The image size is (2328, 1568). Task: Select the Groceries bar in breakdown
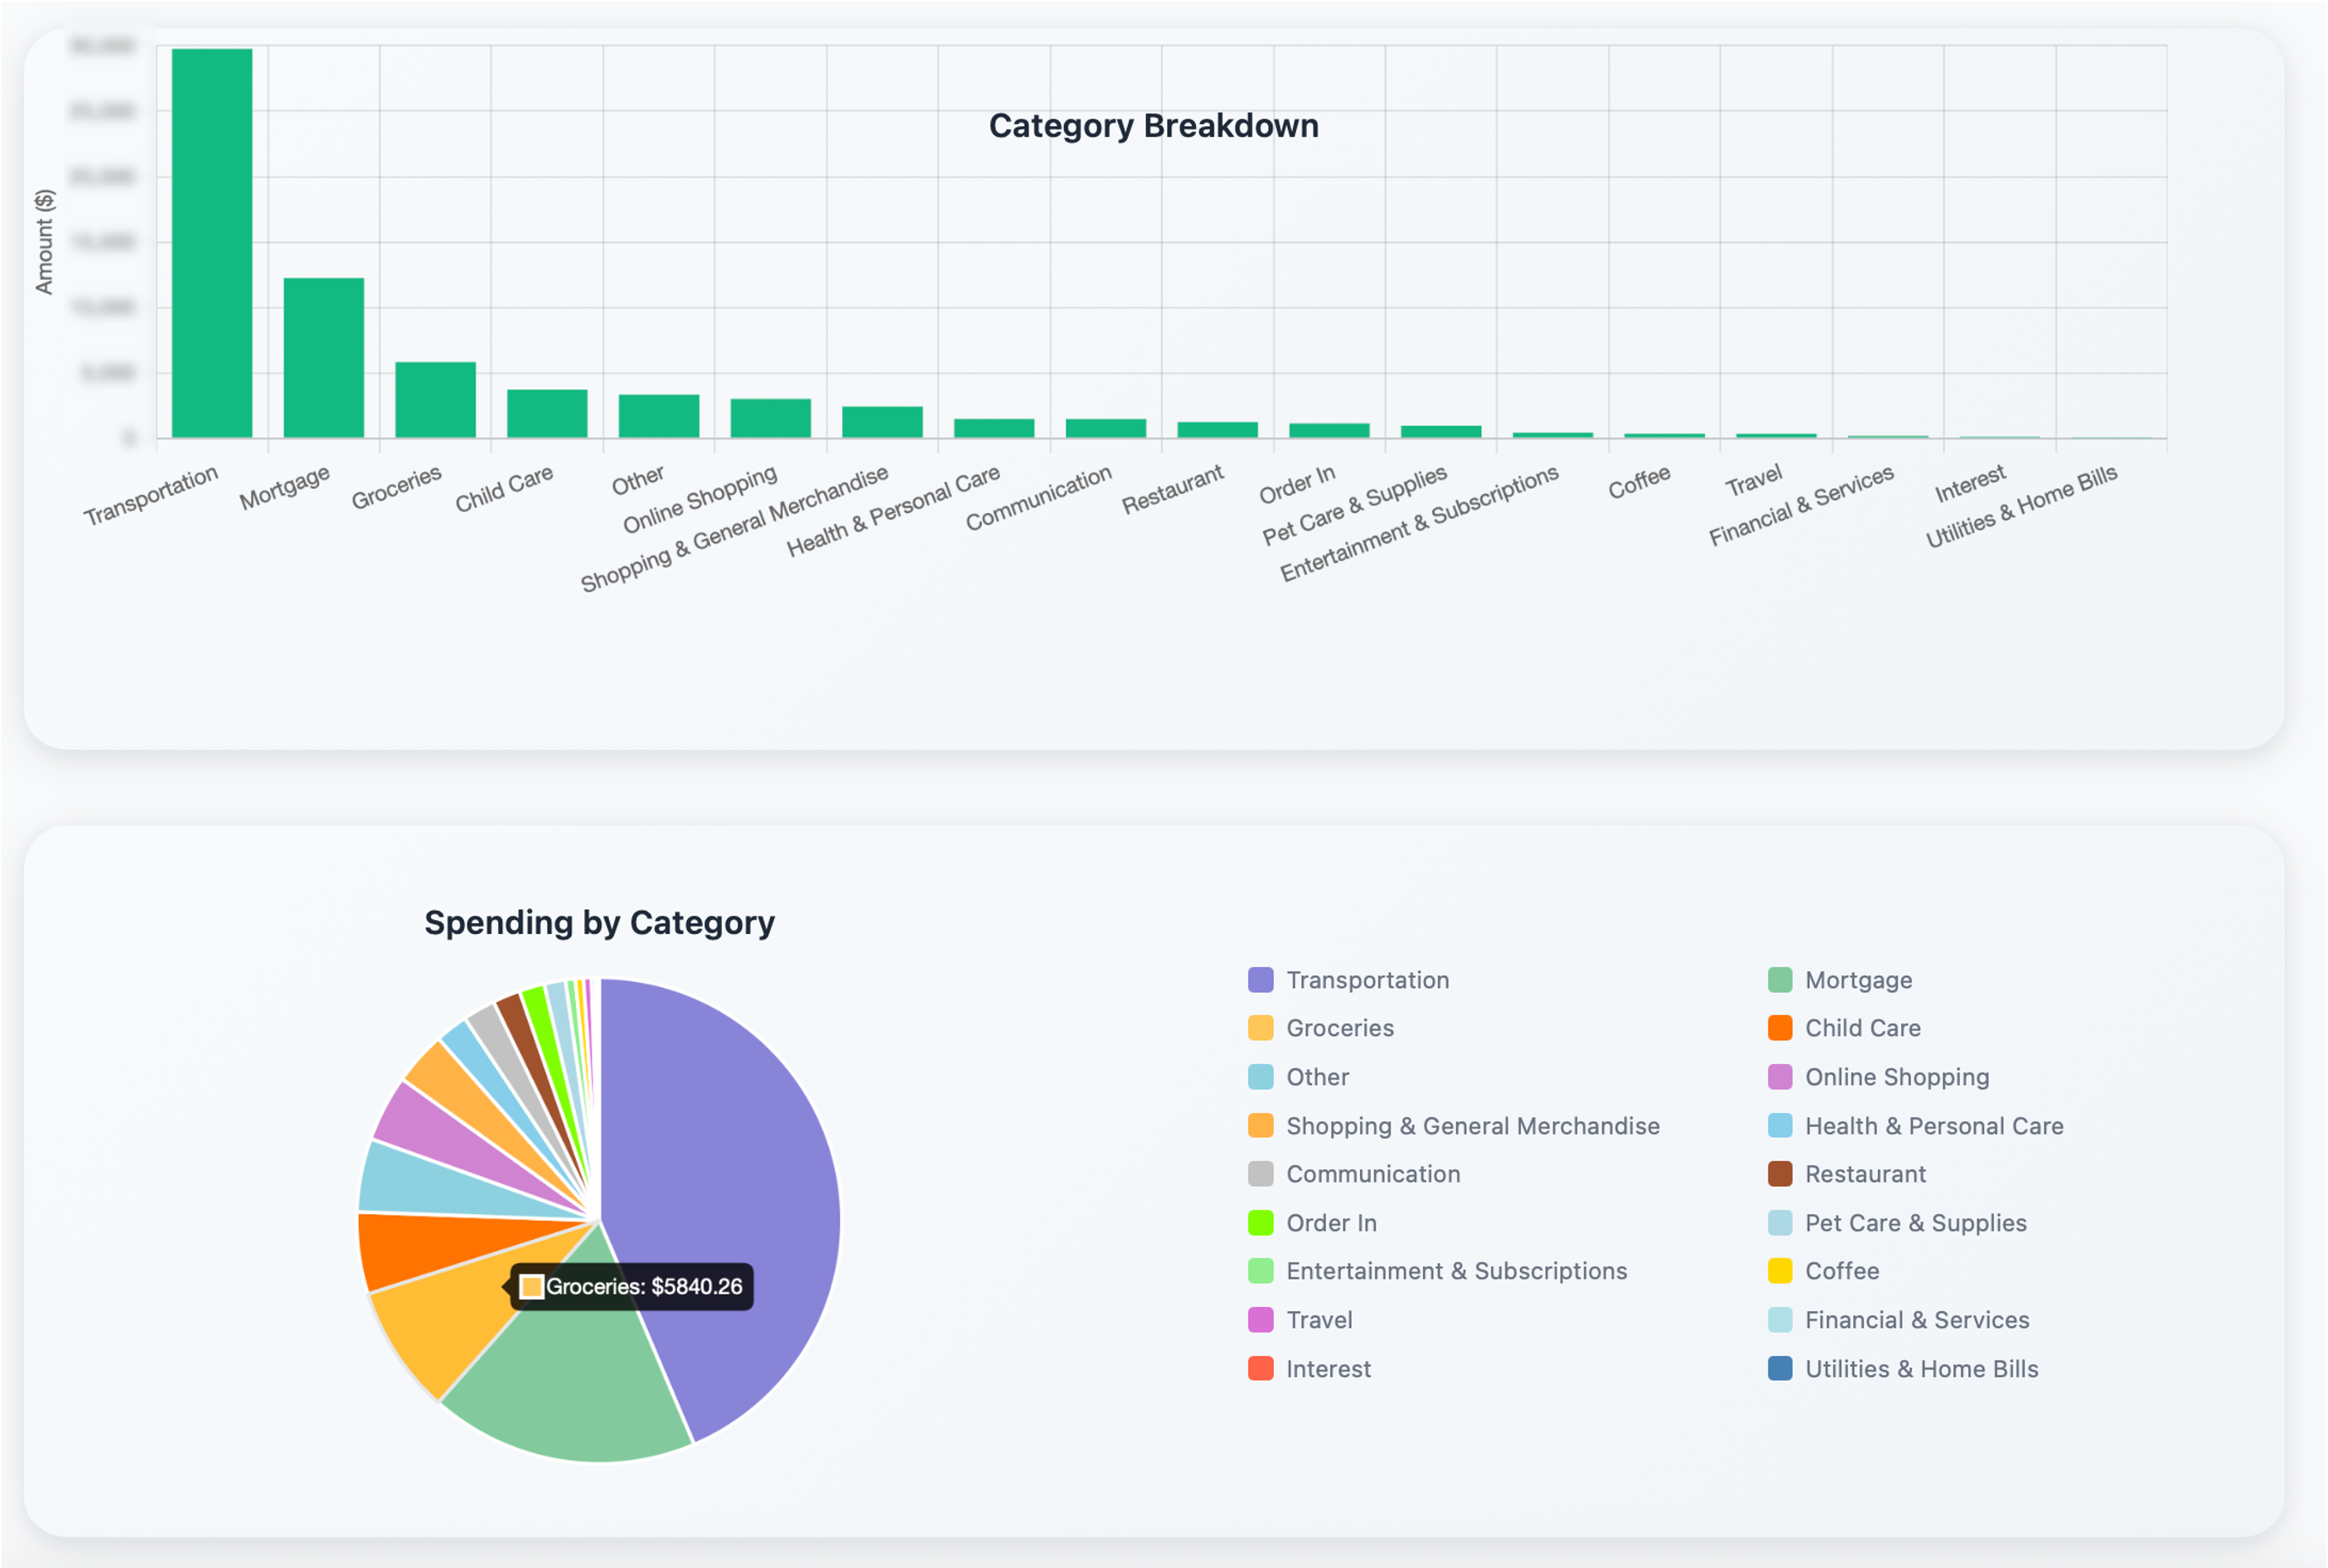tap(435, 400)
